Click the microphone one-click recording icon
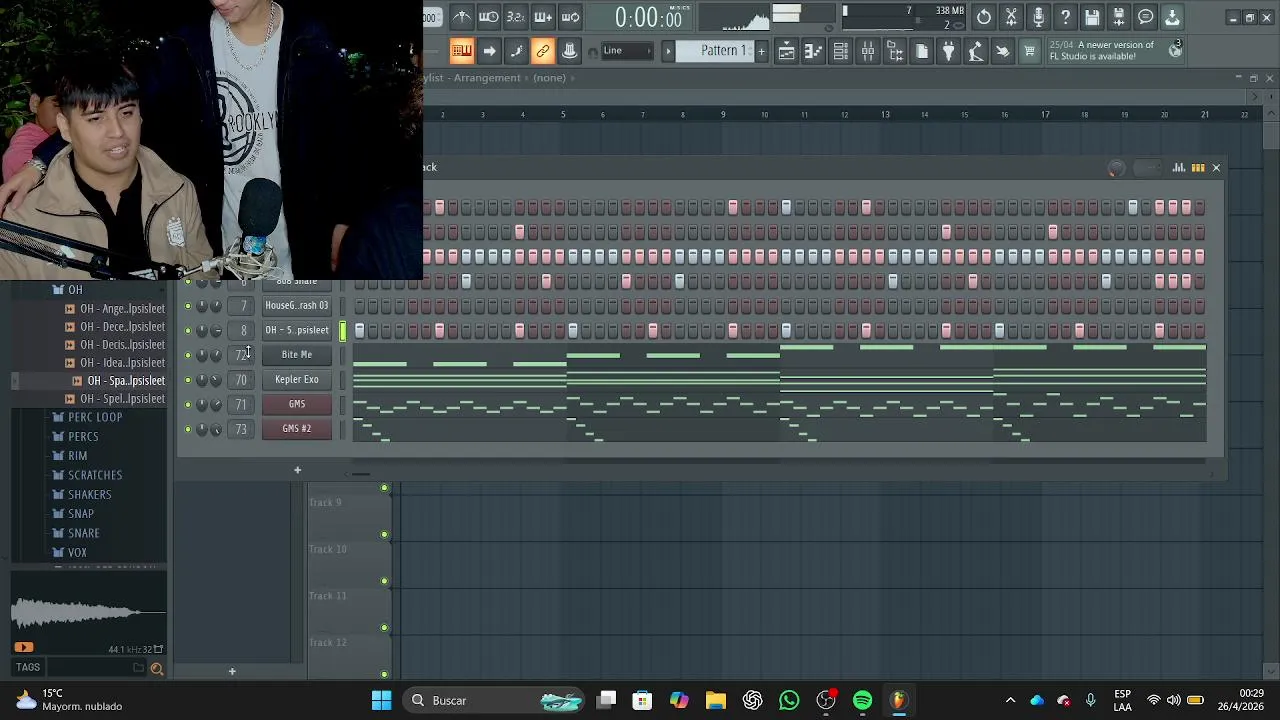Image resolution: width=1280 pixels, height=720 pixels. point(1038,17)
